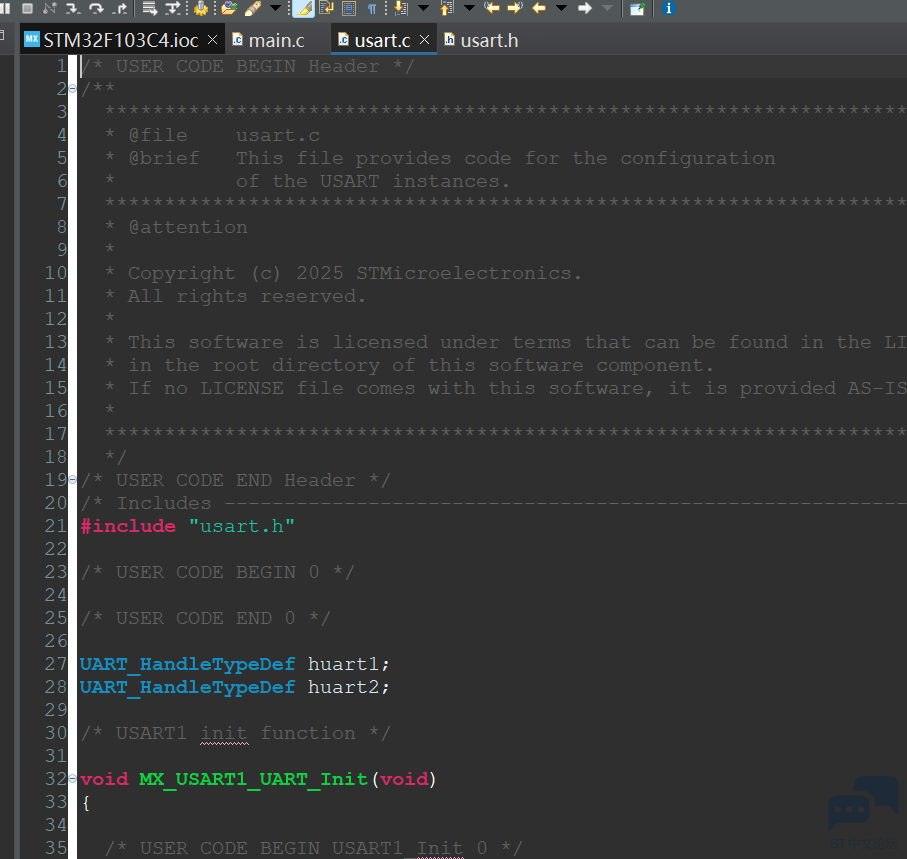Toggle Show Whitespace Characters pilcrow button
This screenshot has height=859, width=907.
coord(372,8)
